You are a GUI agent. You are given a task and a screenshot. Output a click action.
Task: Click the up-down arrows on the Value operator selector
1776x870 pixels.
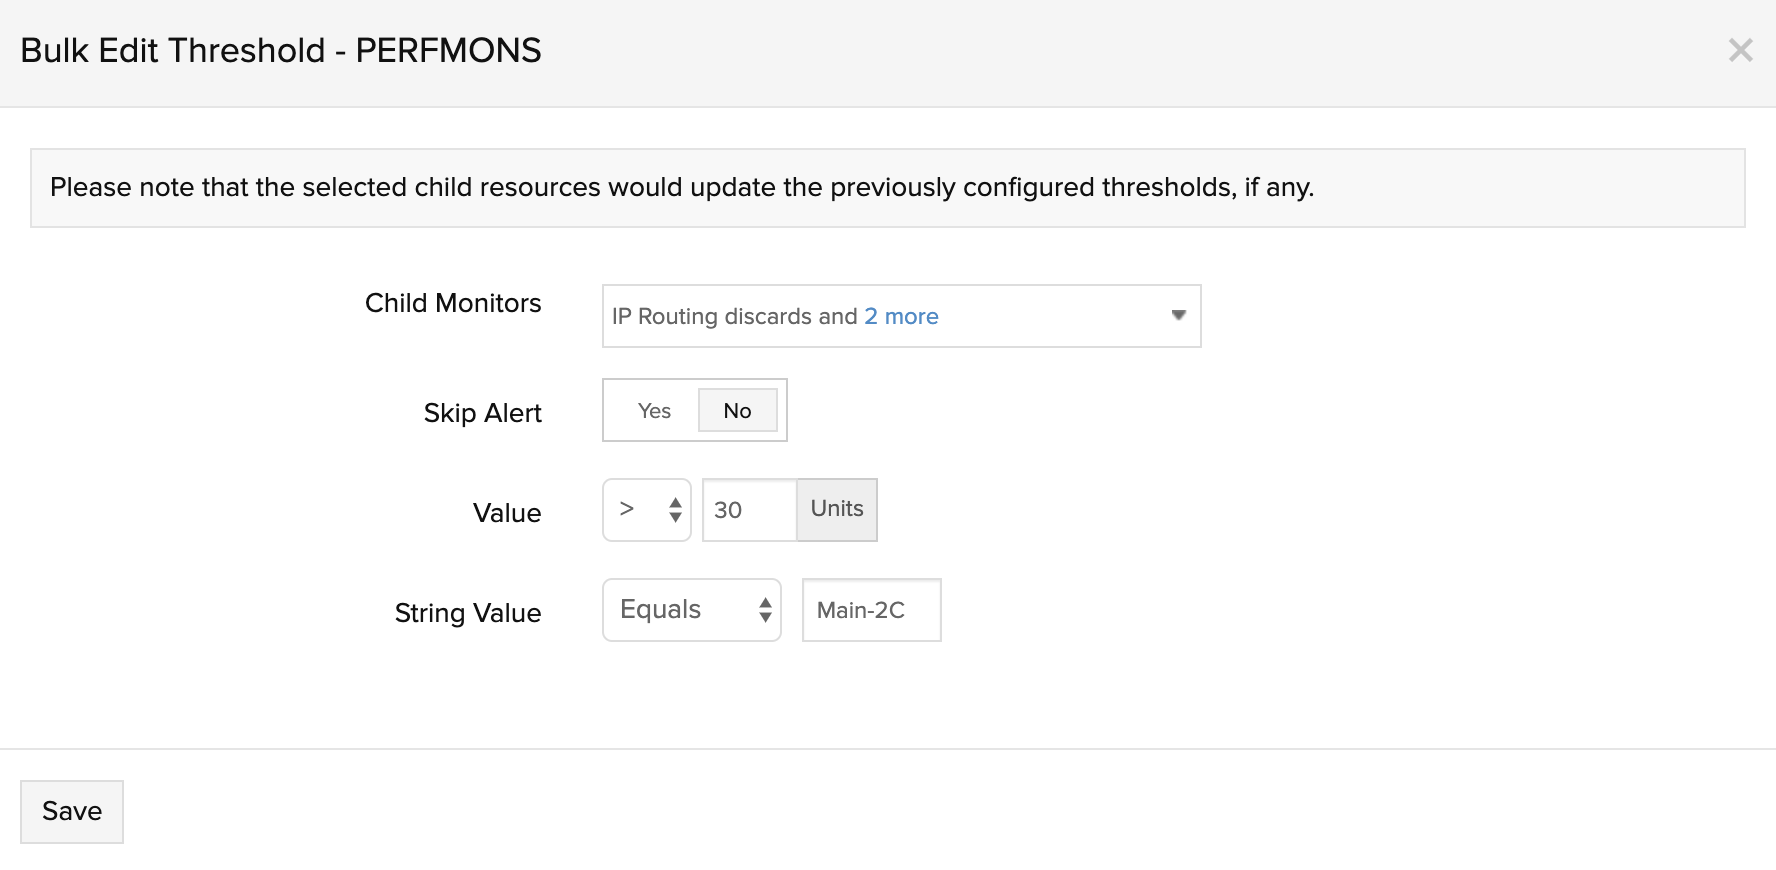(x=675, y=510)
